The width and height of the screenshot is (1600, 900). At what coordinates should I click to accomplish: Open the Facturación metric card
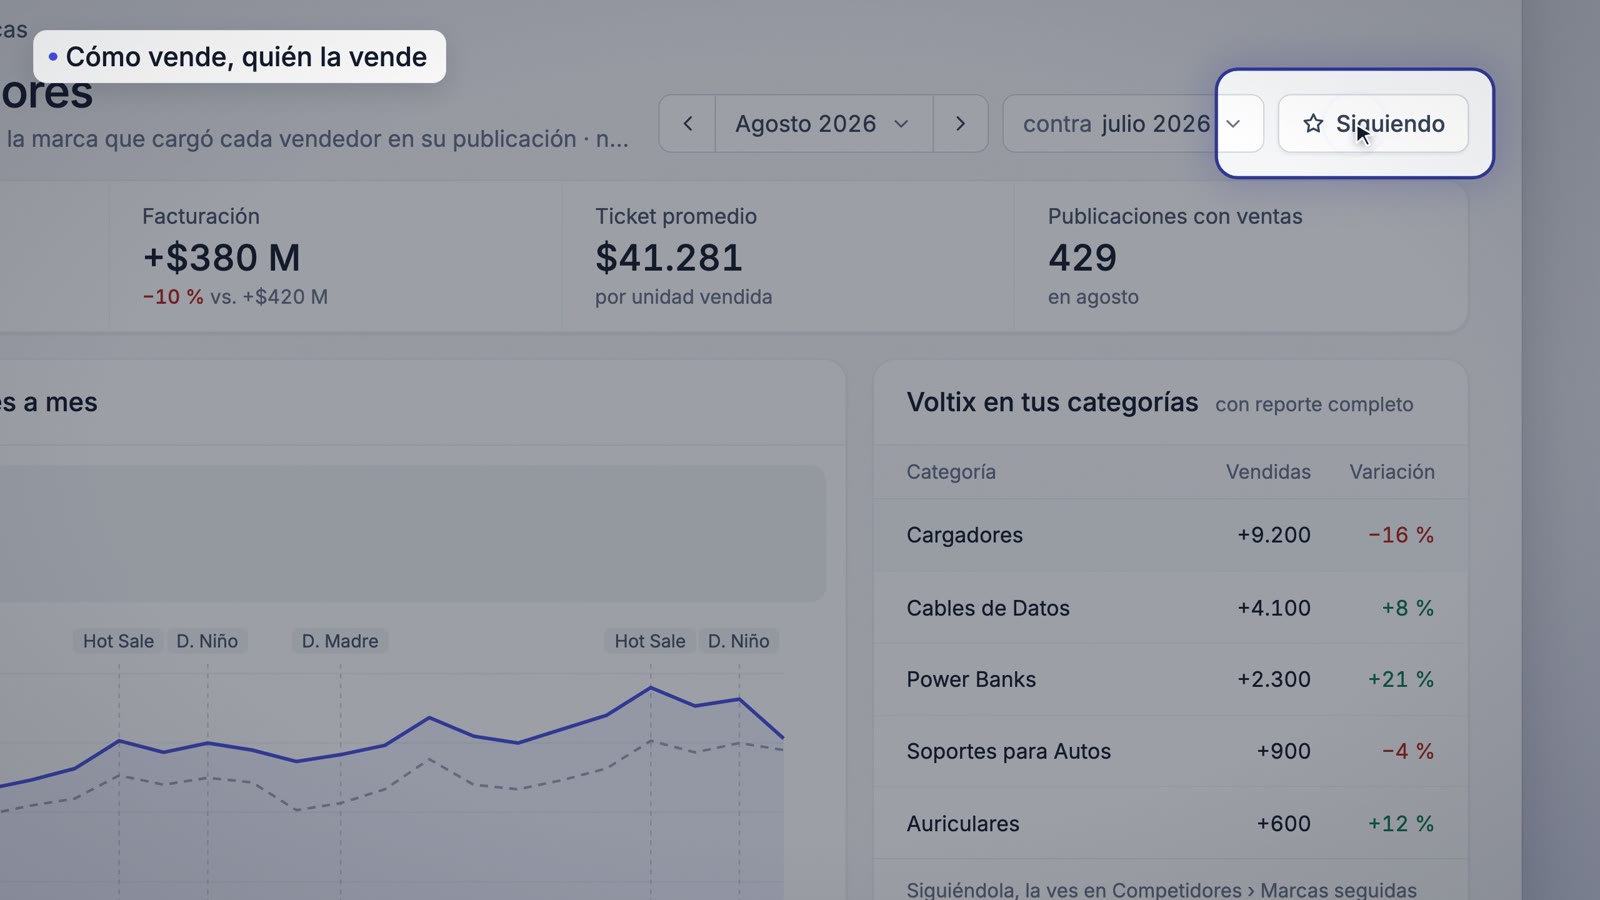[335, 257]
